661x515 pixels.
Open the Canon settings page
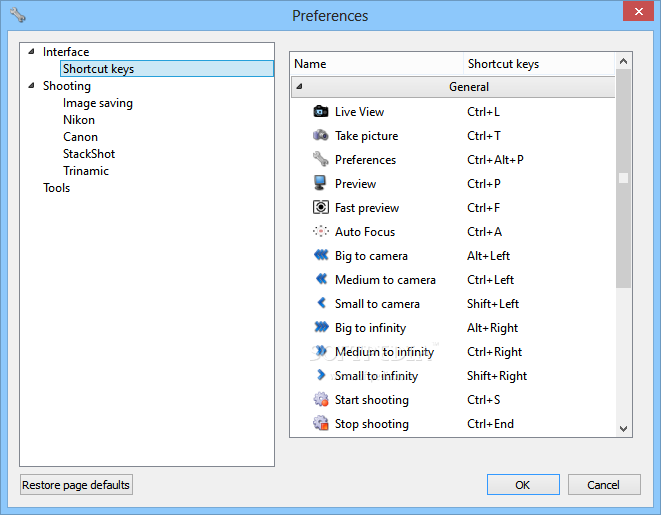pos(80,137)
